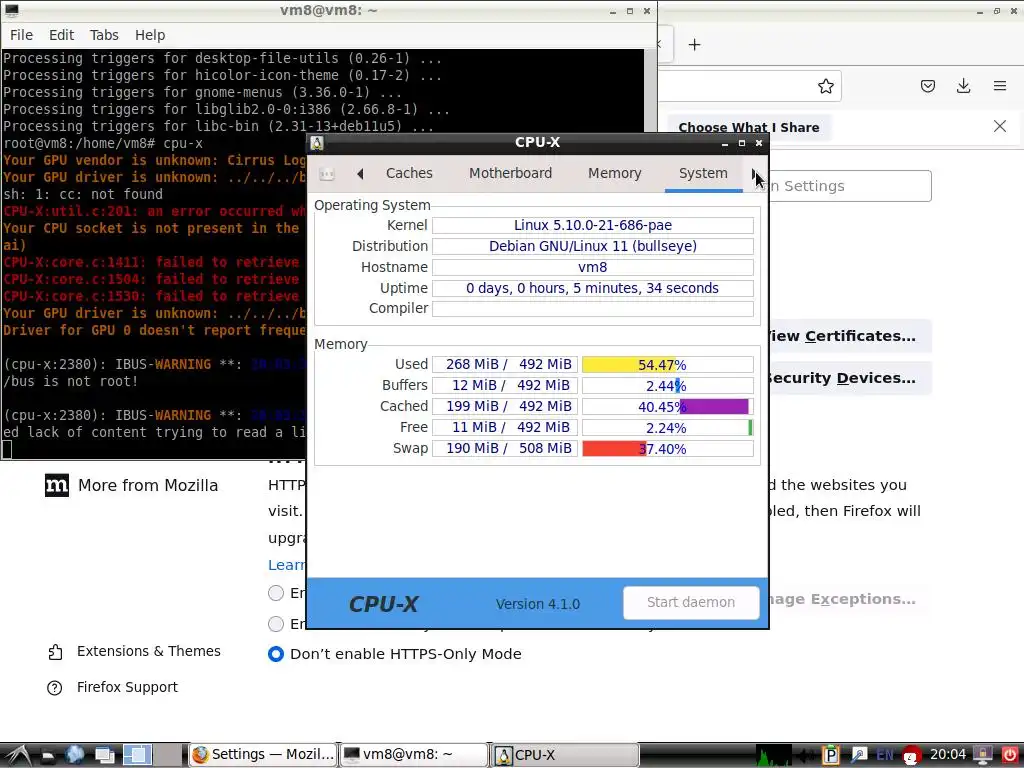Click the View Certificates button
Viewport: 1024px width, 768px height.
849,336
